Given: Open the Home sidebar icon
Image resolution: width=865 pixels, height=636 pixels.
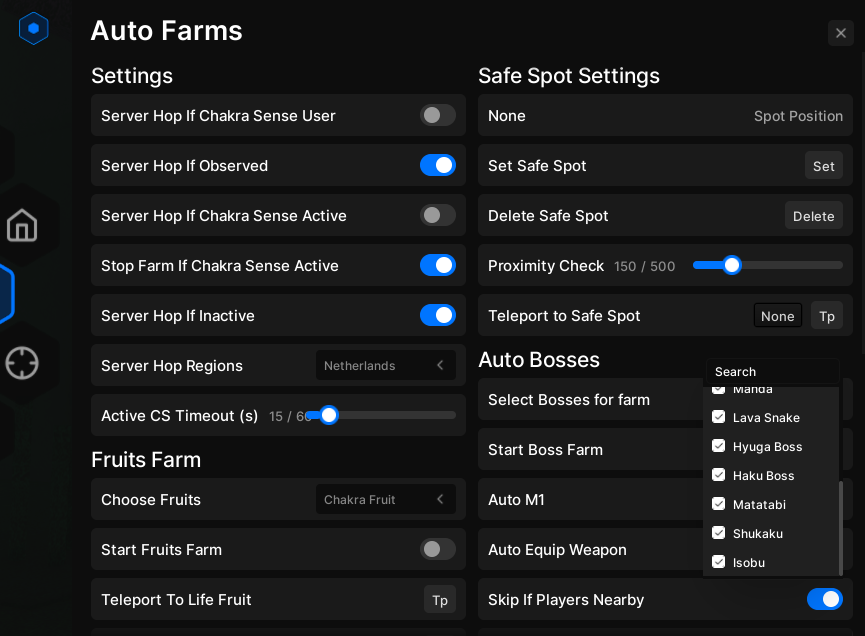Looking at the screenshot, I should tap(22, 225).
